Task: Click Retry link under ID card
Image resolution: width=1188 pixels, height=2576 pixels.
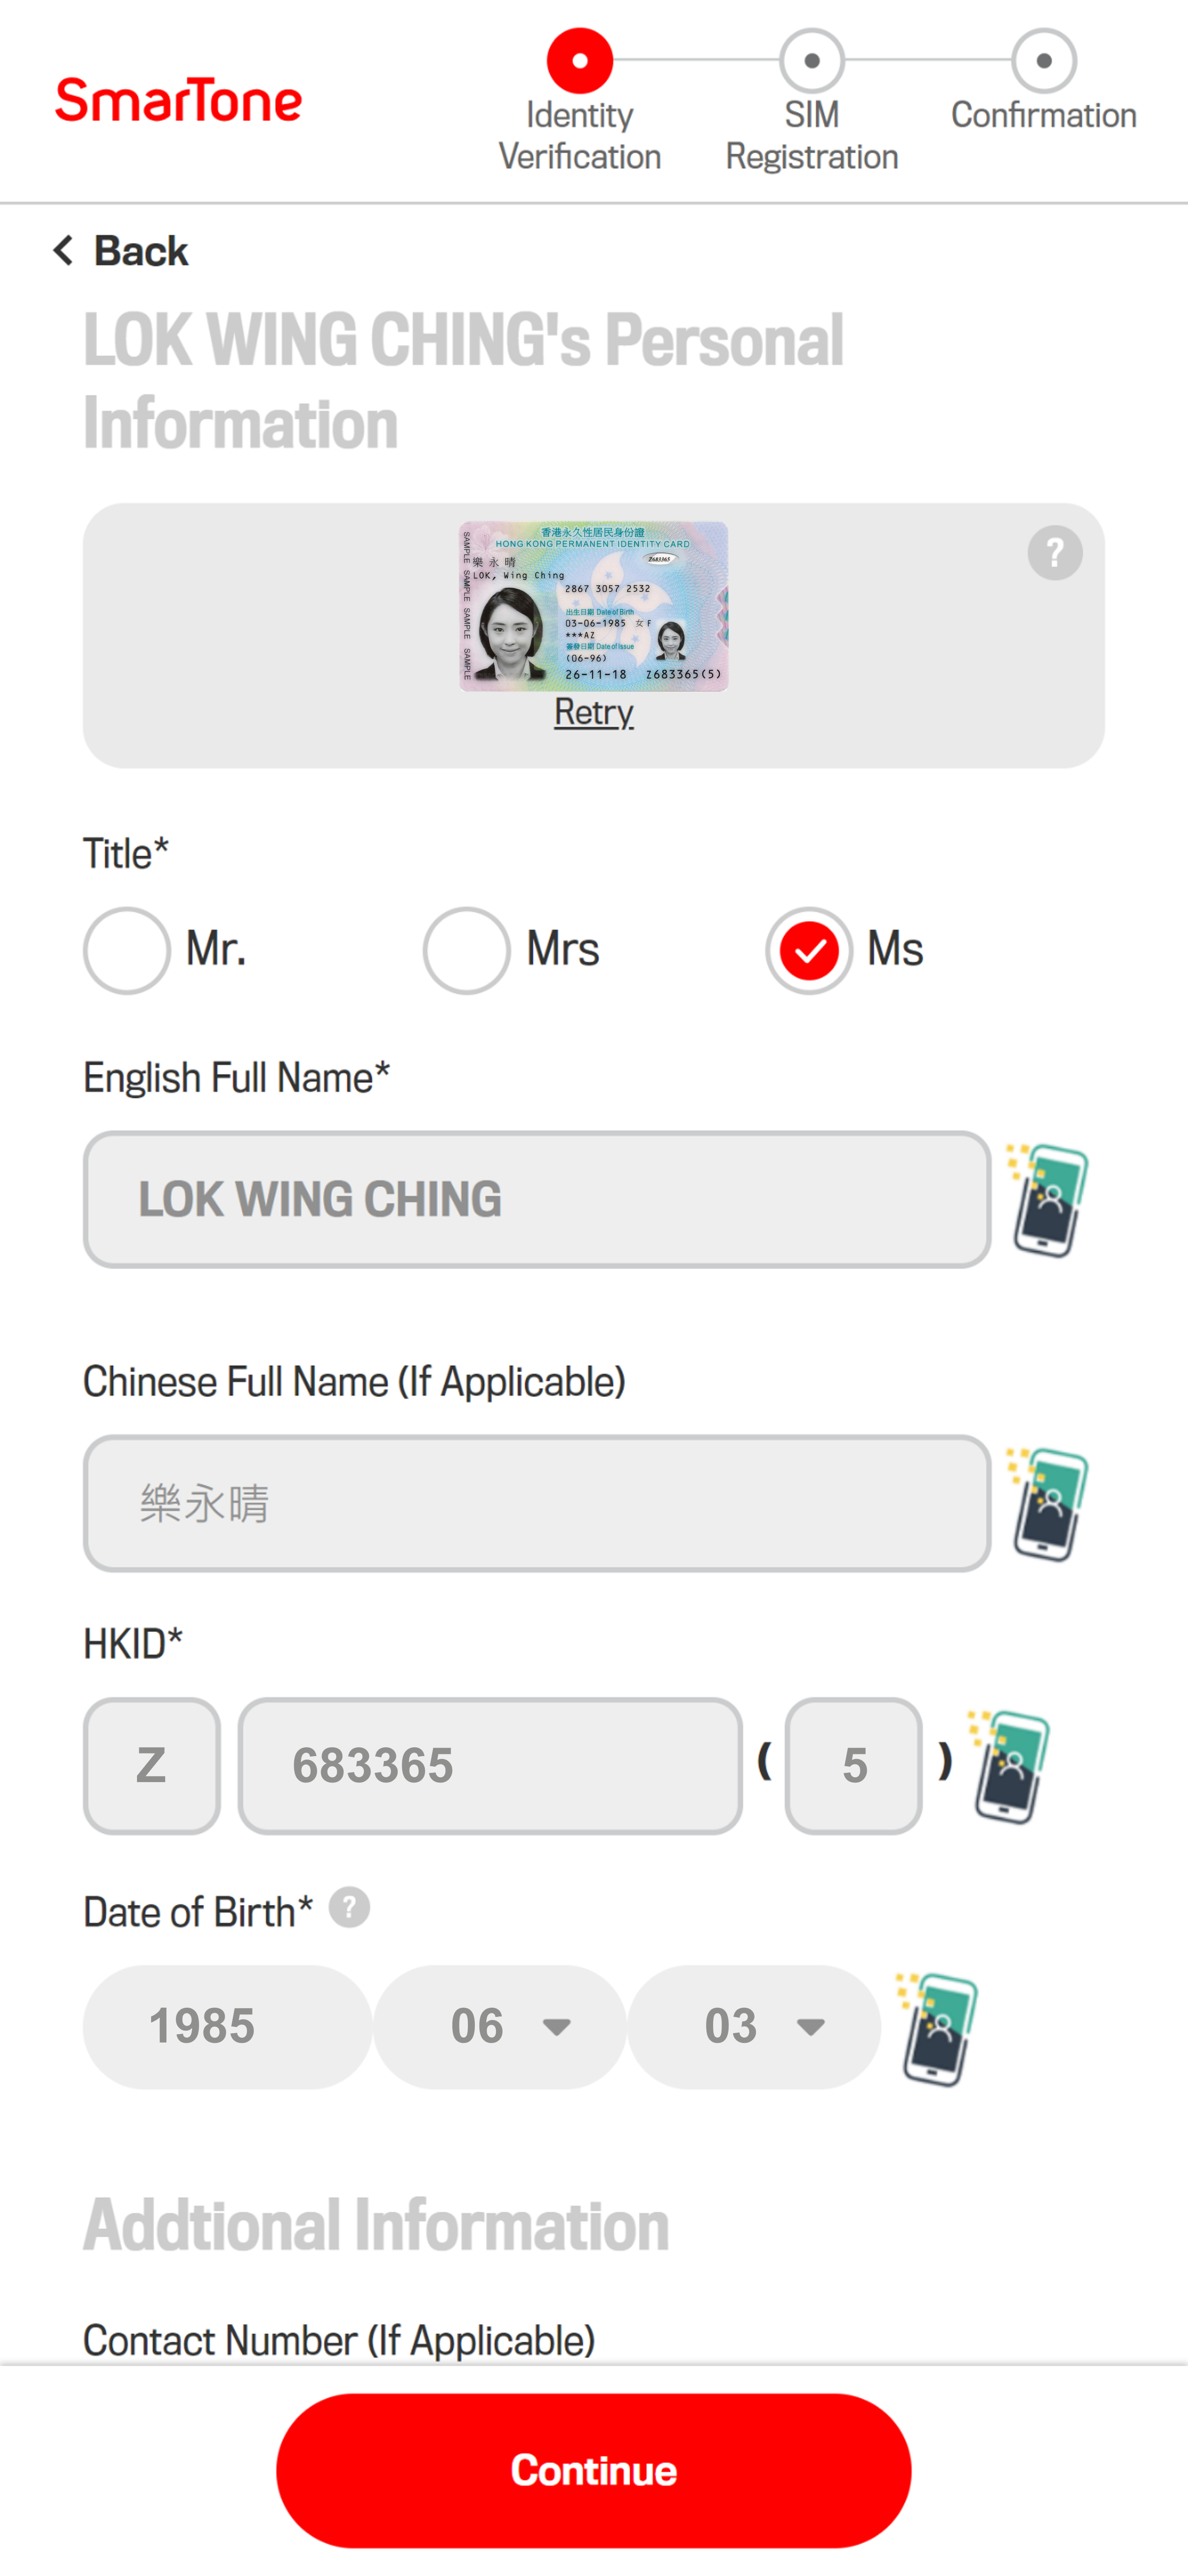Action: point(594,712)
